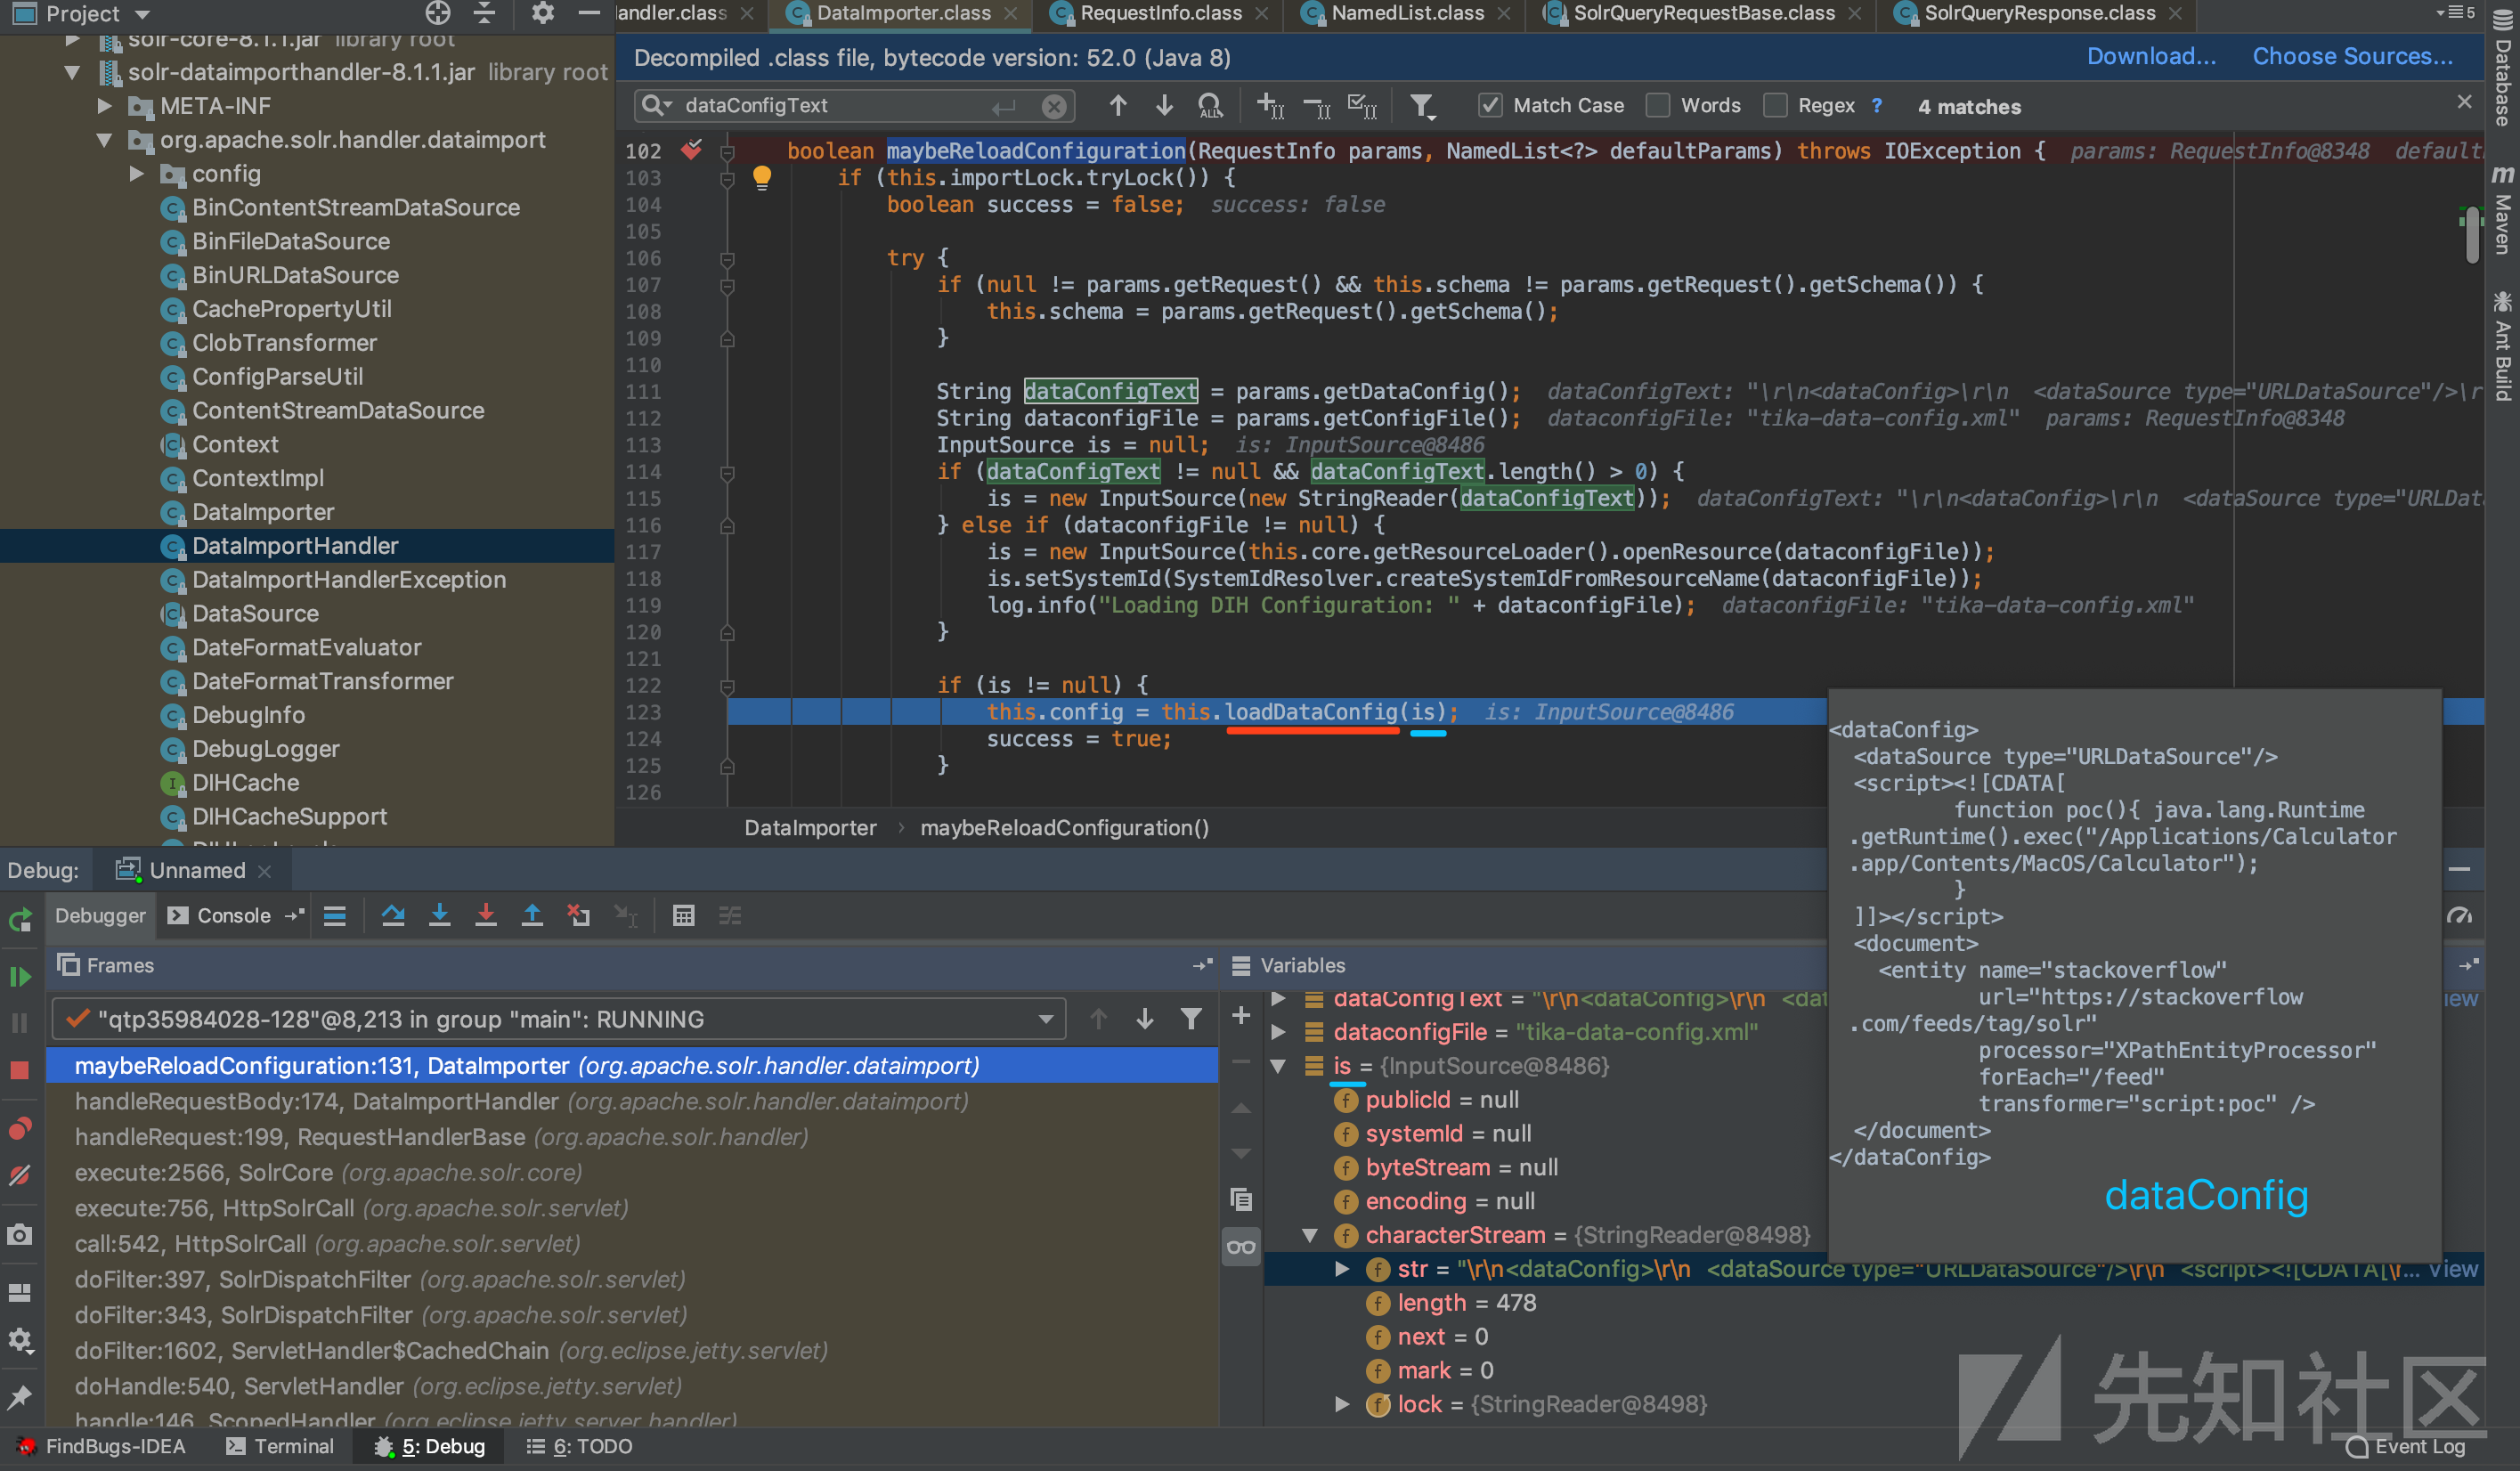This screenshot has width=2520, height=1471.
Task: Click the Evaluate Expression calculator icon
Action: (683, 915)
